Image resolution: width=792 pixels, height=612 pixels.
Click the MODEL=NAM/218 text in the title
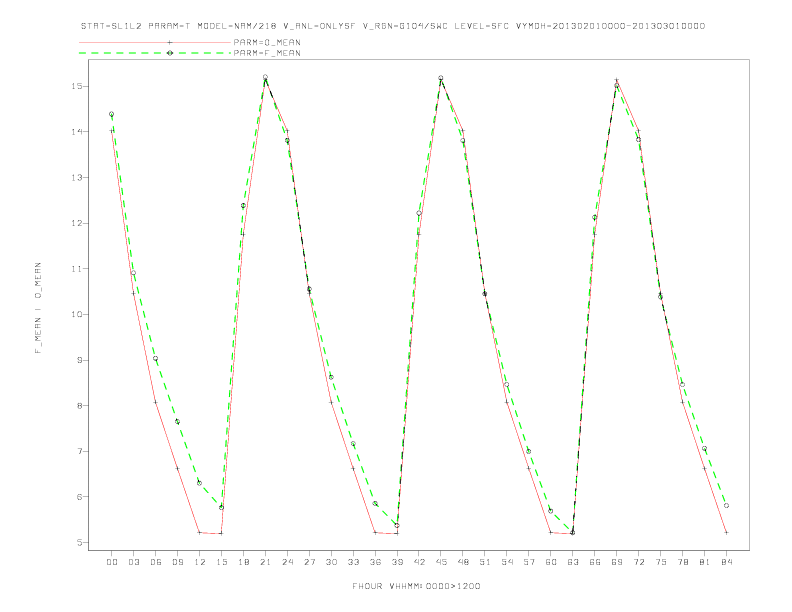pos(237,26)
